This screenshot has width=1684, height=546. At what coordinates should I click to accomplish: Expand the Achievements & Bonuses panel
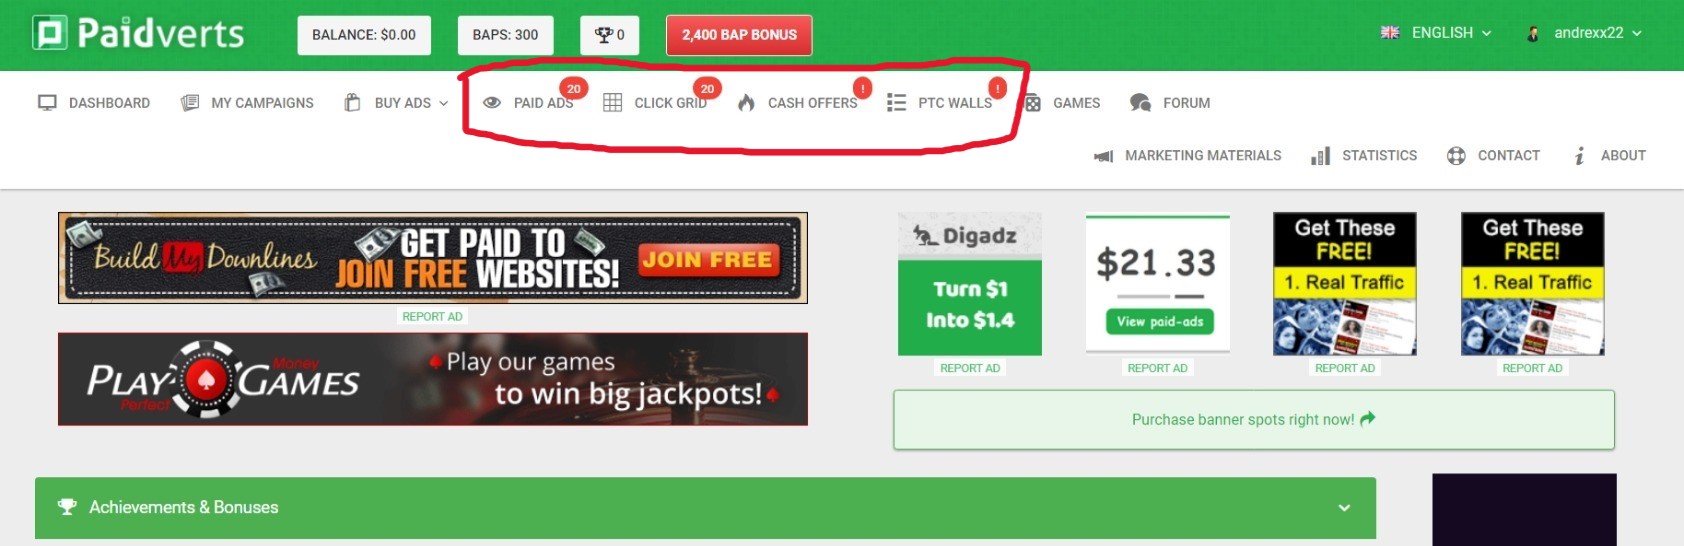pyautogui.click(x=705, y=508)
